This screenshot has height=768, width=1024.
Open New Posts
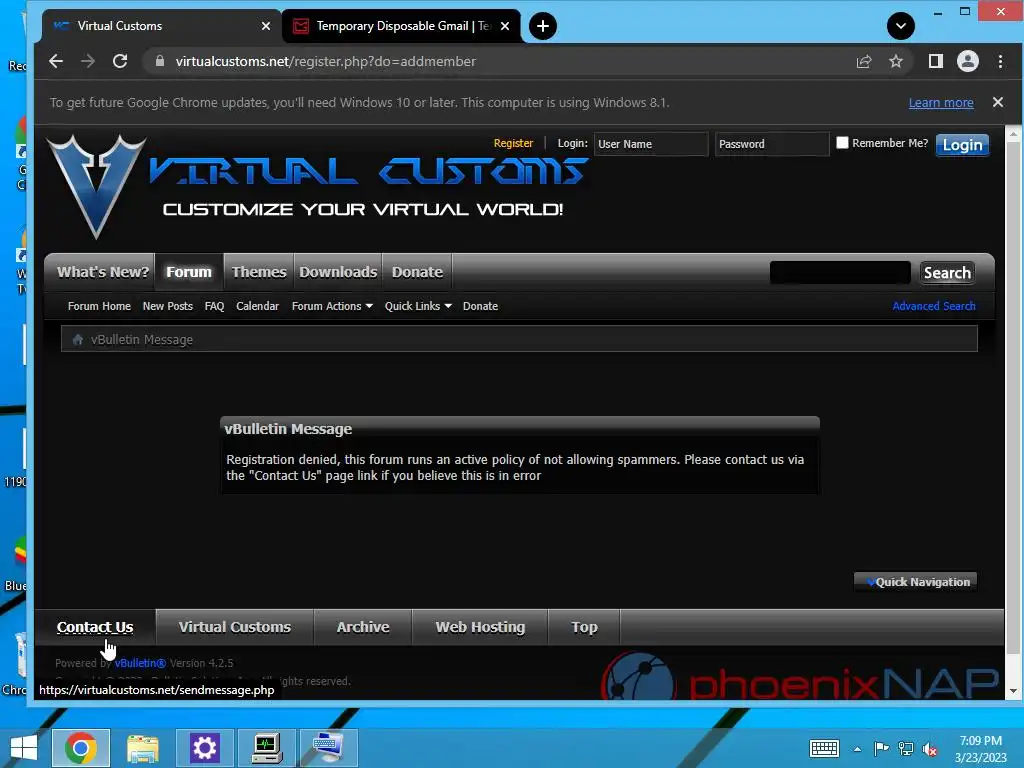(x=167, y=306)
